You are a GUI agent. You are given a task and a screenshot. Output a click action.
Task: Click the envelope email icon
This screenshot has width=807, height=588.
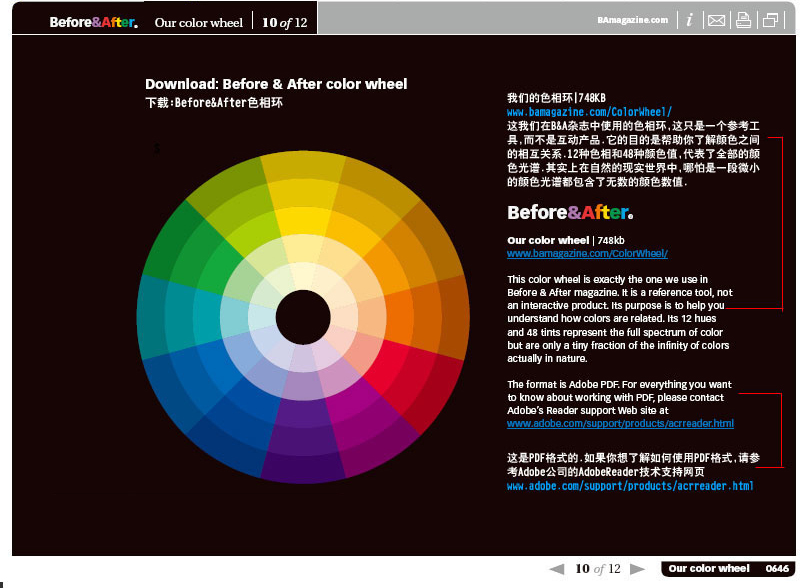tap(716, 20)
